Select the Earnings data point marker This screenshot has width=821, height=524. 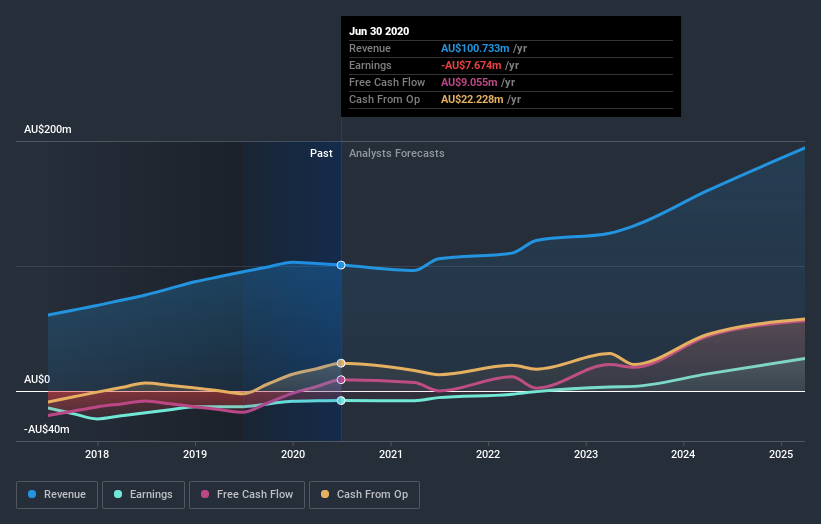[x=341, y=400]
